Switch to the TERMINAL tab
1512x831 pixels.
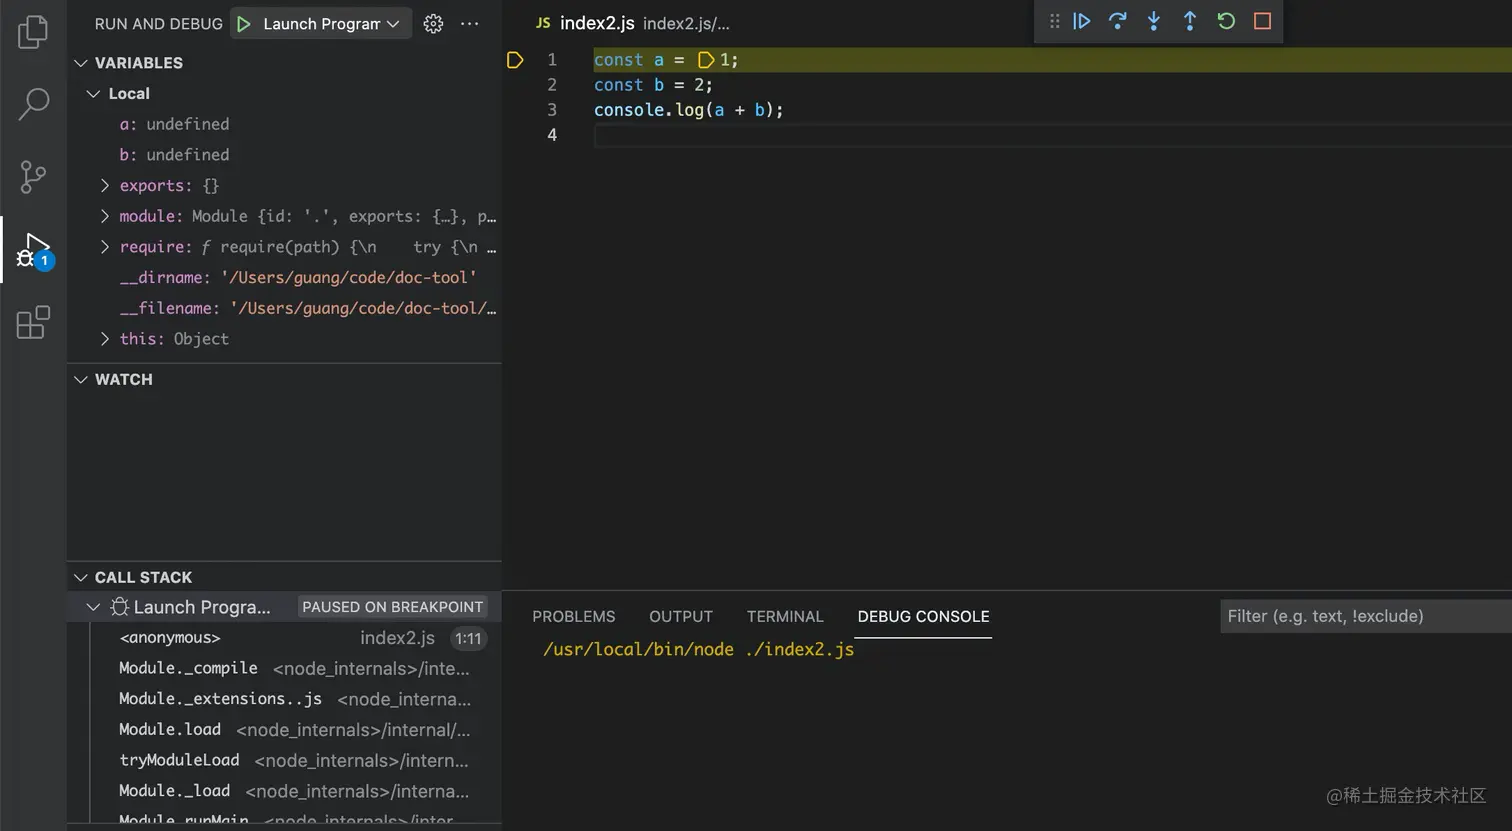click(785, 617)
